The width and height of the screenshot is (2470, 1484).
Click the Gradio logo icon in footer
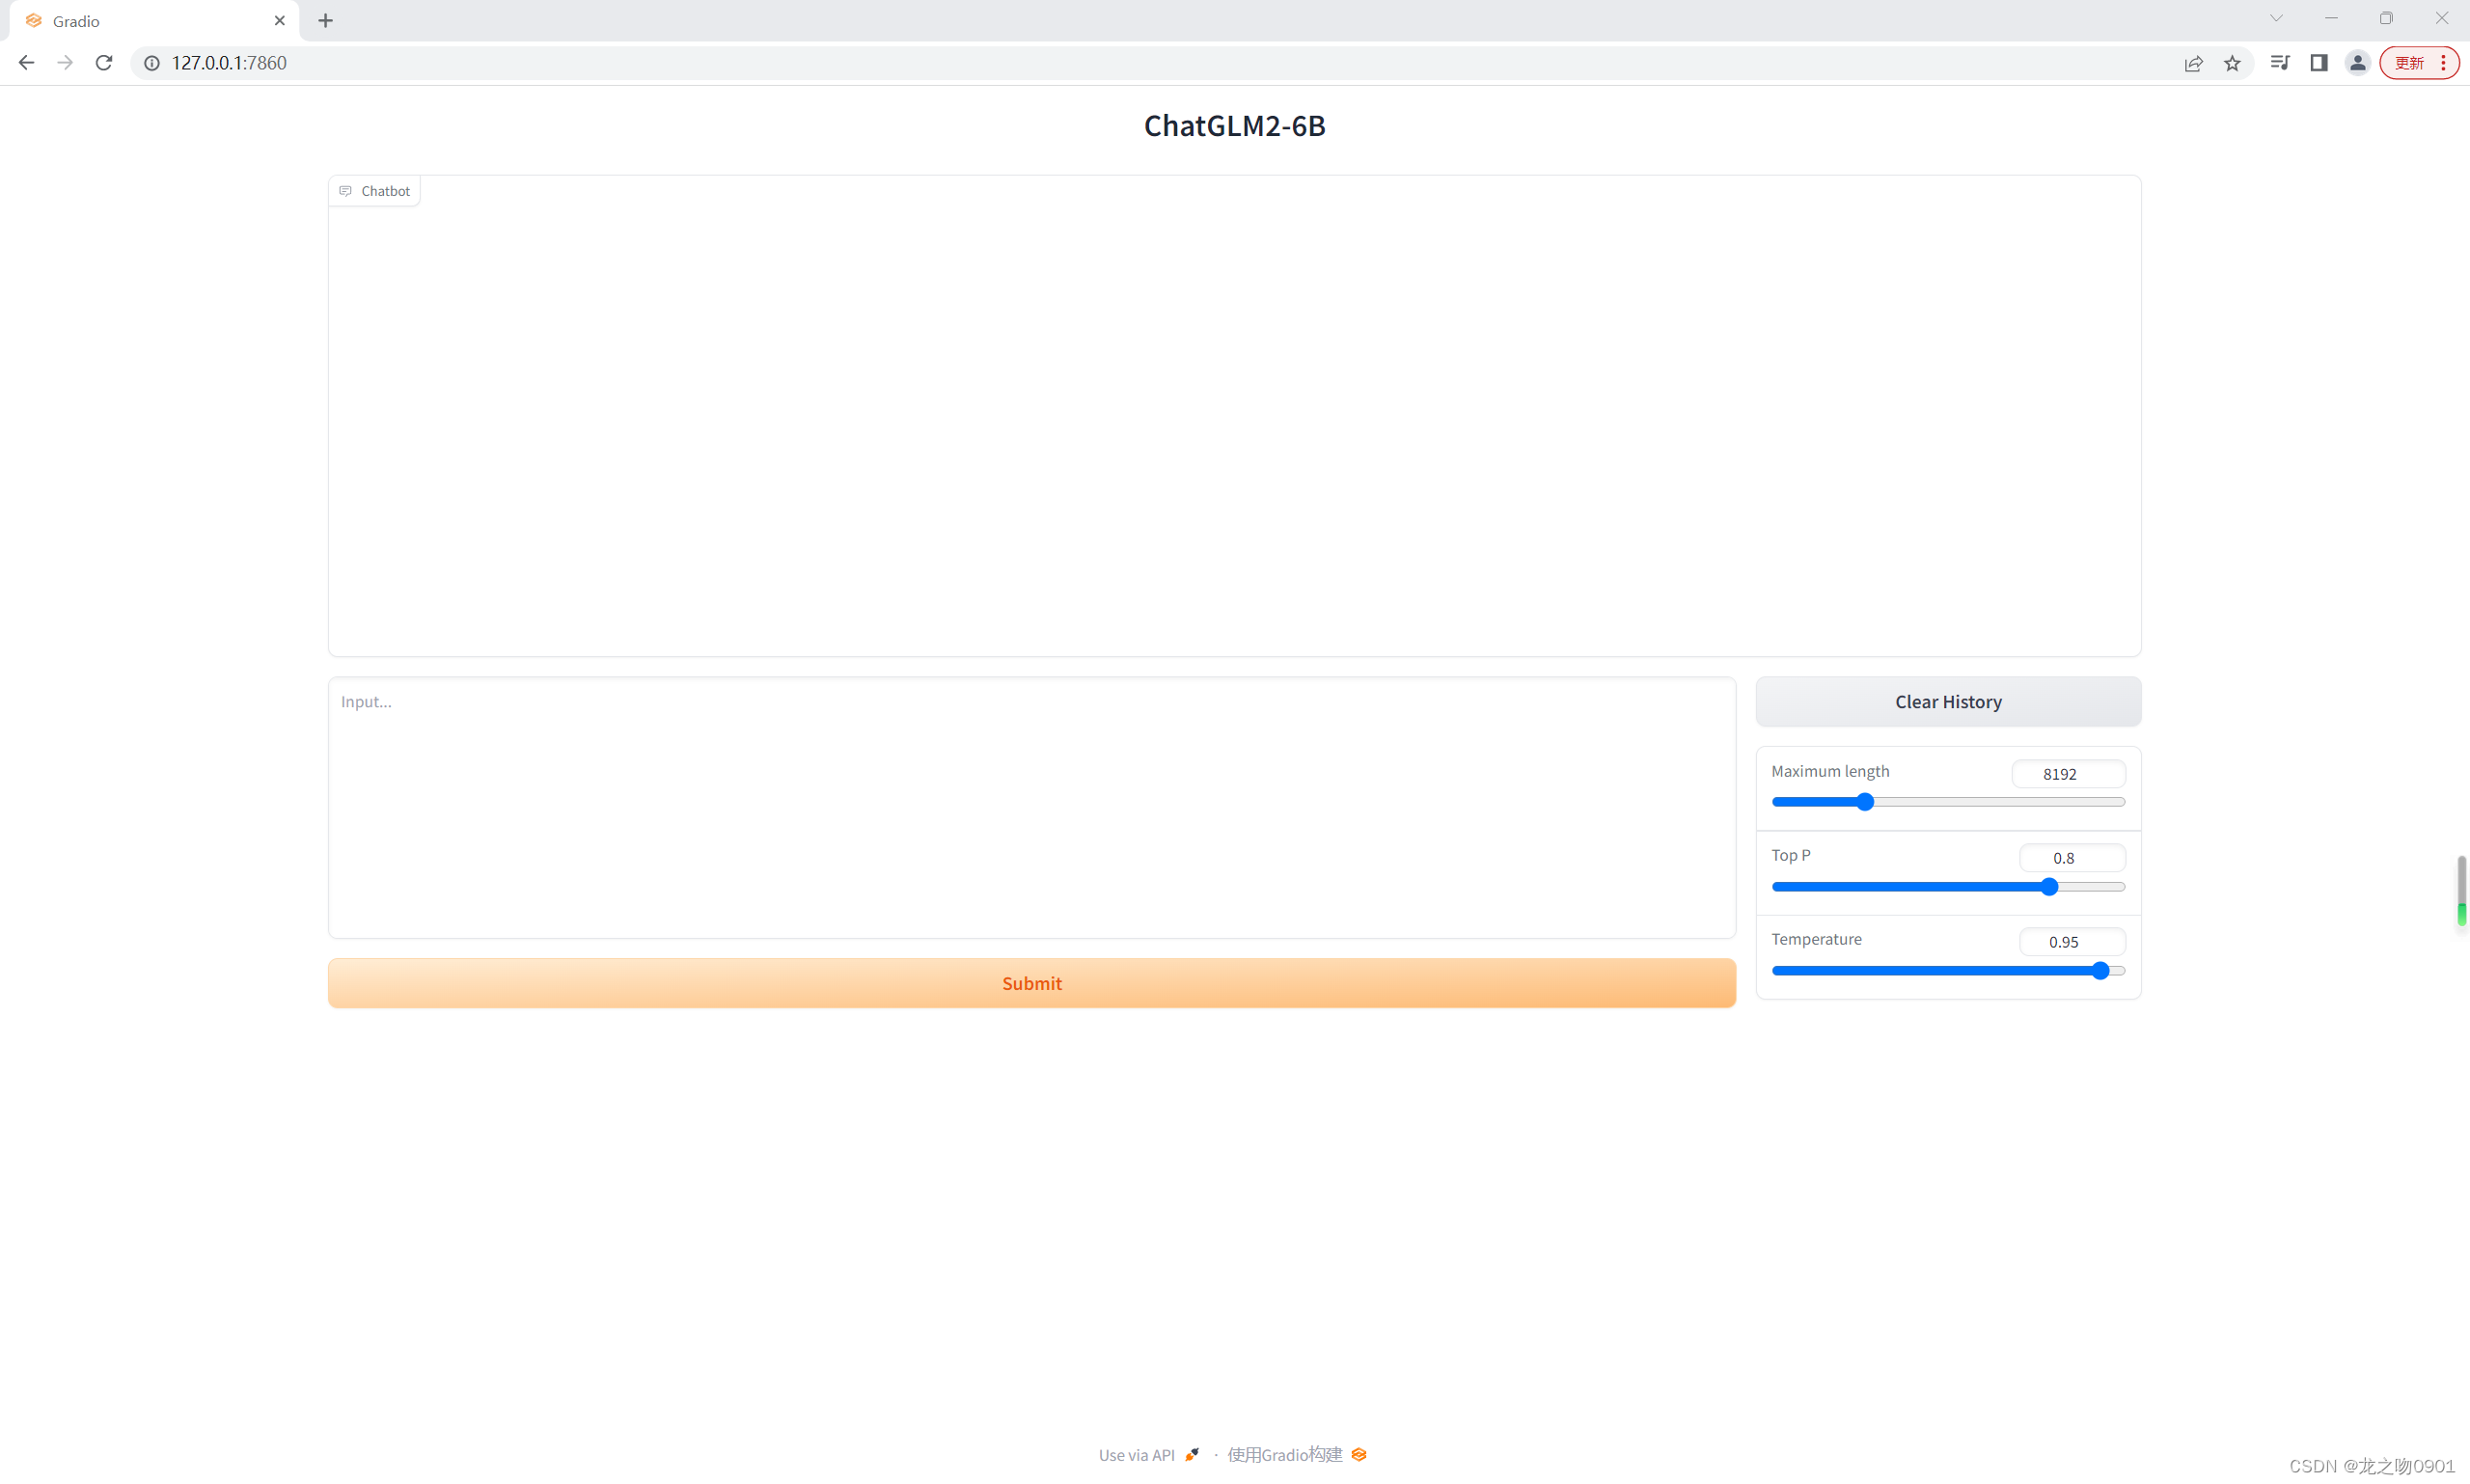point(1359,1455)
